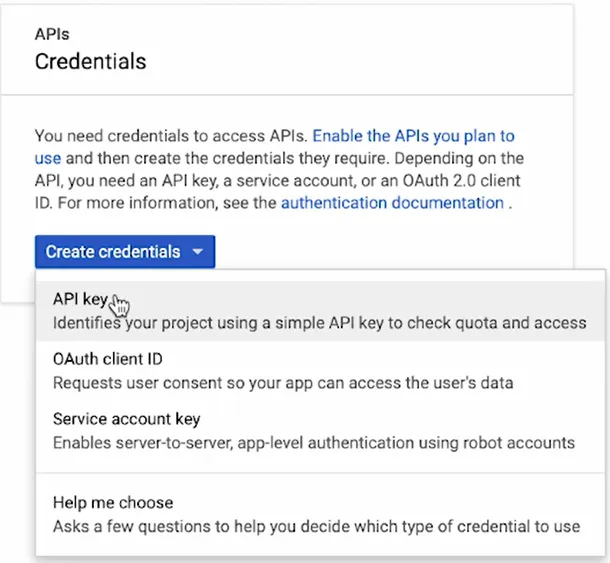Click the APIs label above Credentials
This screenshot has width=610, height=563.
[50, 34]
